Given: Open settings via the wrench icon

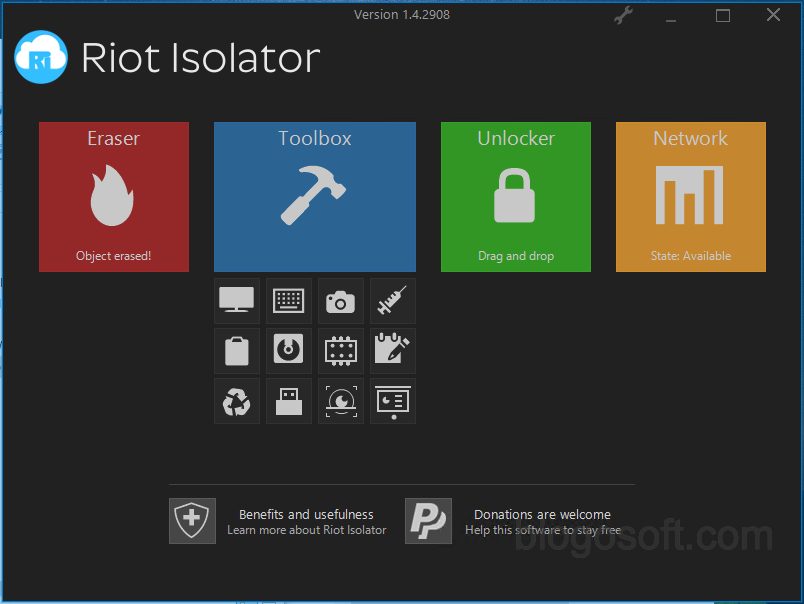Looking at the screenshot, I should tap(623, 16).
